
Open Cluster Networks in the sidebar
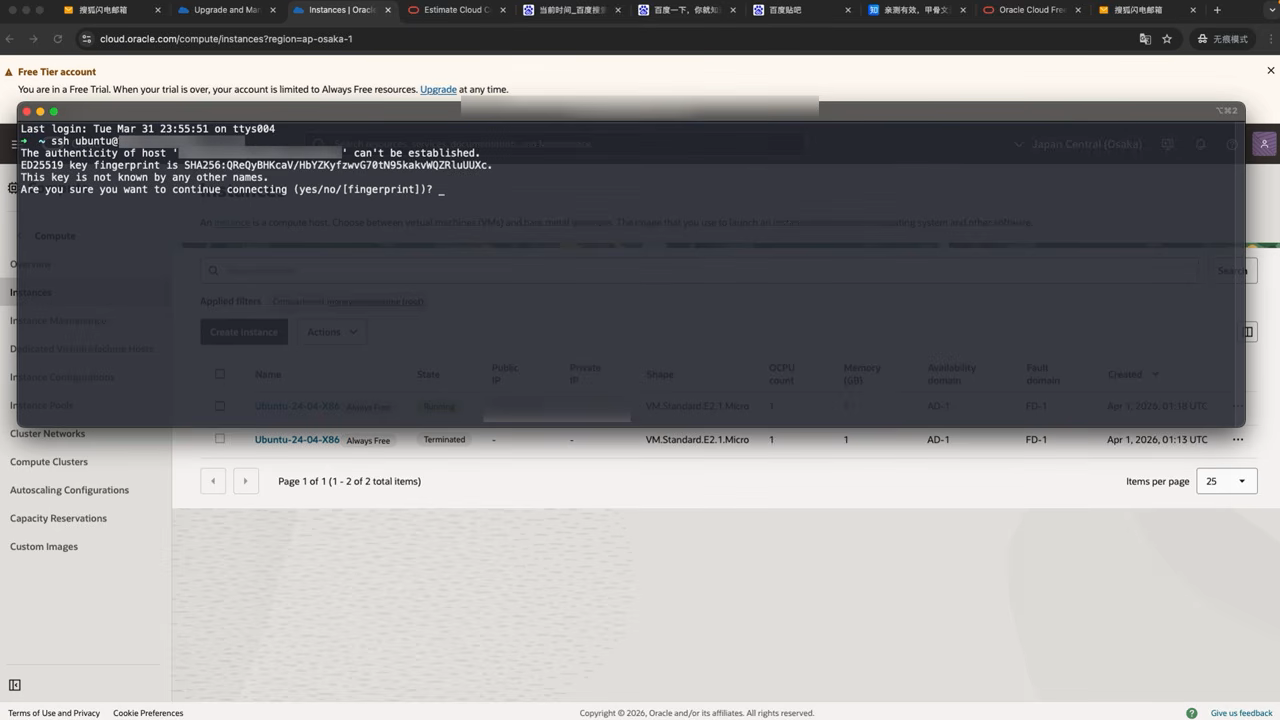tap(47, 434)
